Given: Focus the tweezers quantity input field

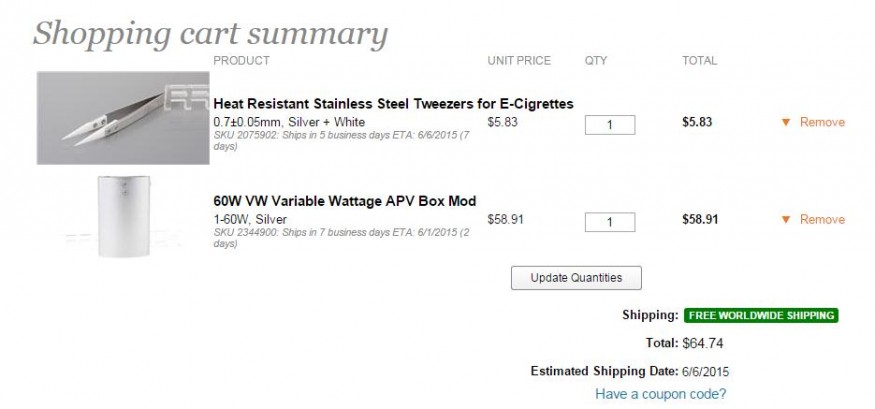Looking at the screenshot, I should click(610, 125).
